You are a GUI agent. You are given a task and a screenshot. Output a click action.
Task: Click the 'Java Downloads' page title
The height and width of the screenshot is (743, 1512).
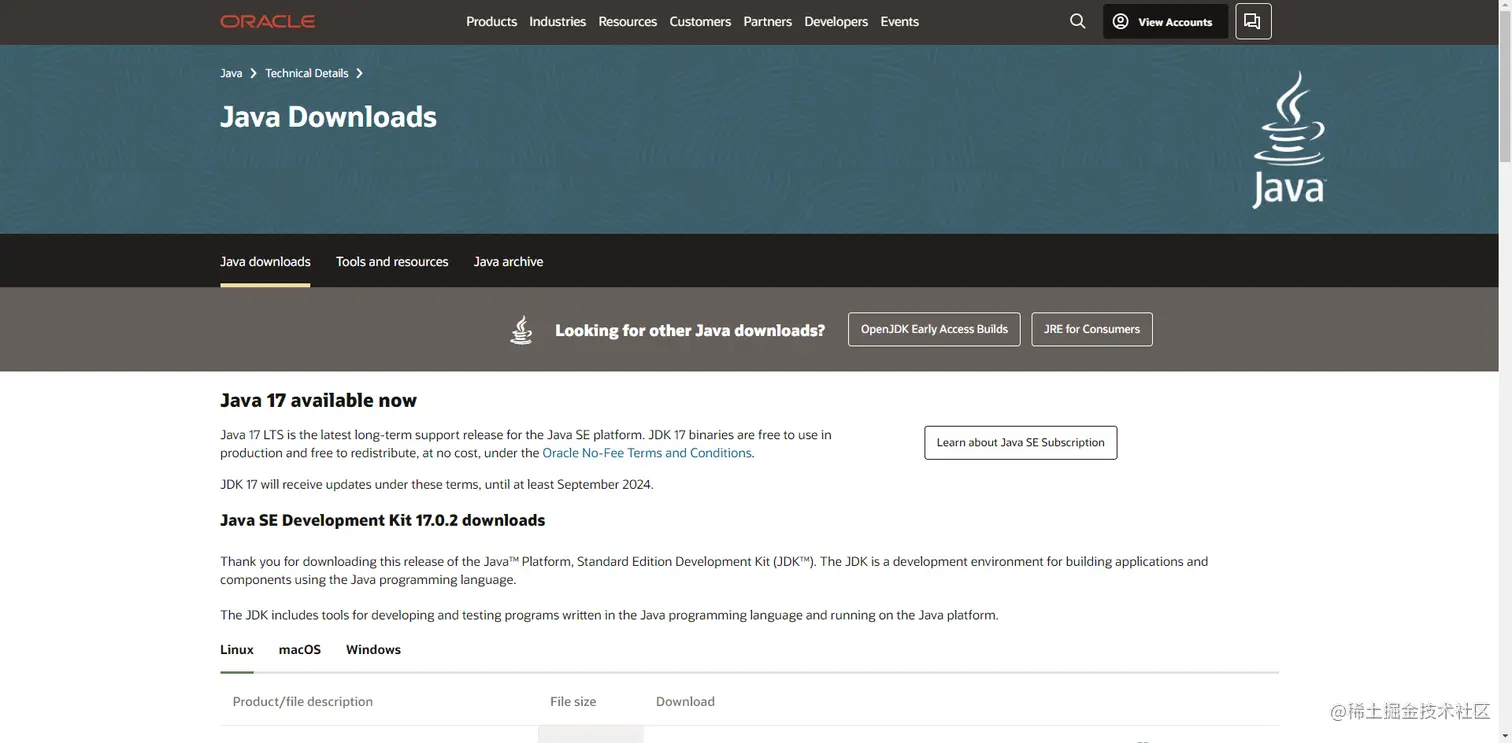tap(328, 117)
